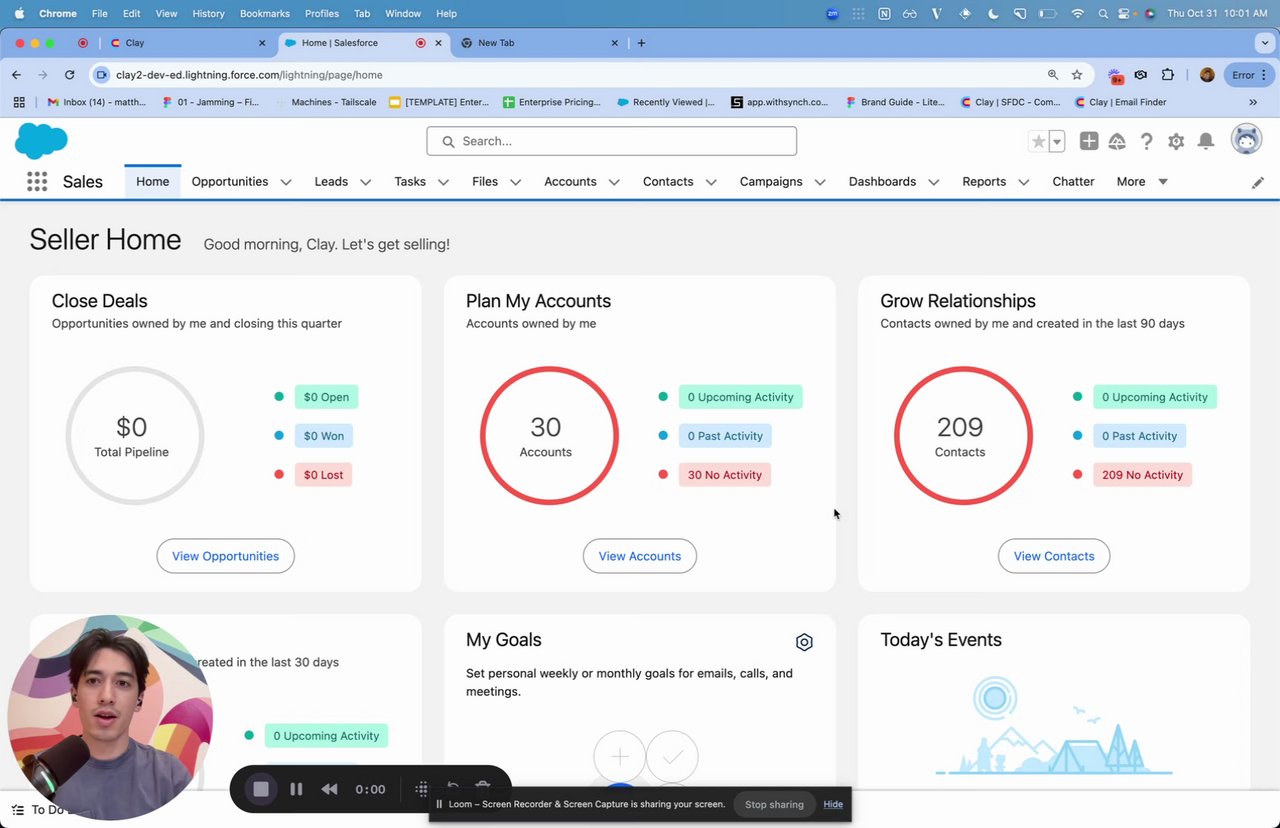
Task: Open Chrome's History menu
Action: (x=208, y=14)
